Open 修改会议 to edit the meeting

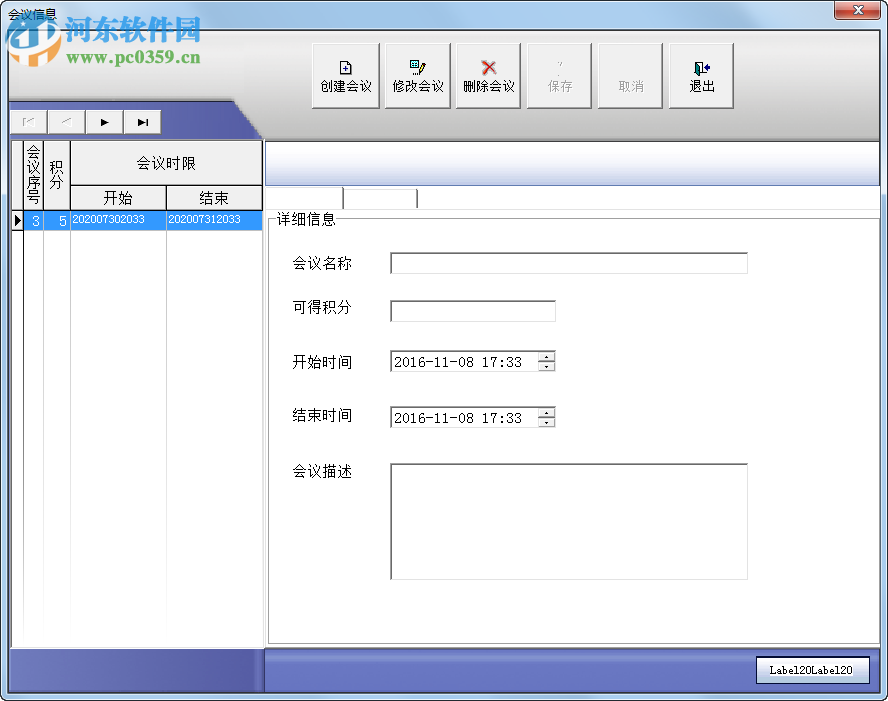click(417, 76)
